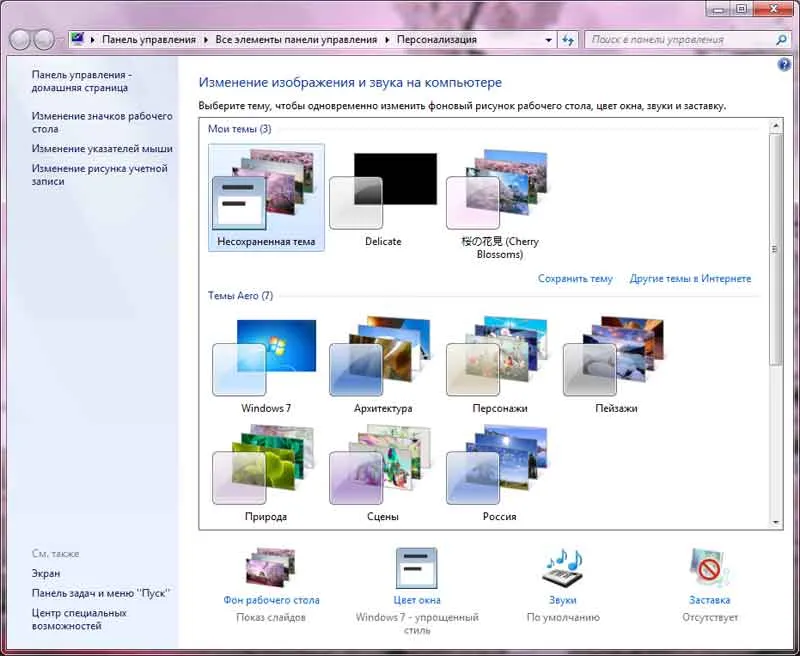Open Панель задач и меню "Пуск" link
800x656 pixels.
pyautogui.click(x=101, y=593)
